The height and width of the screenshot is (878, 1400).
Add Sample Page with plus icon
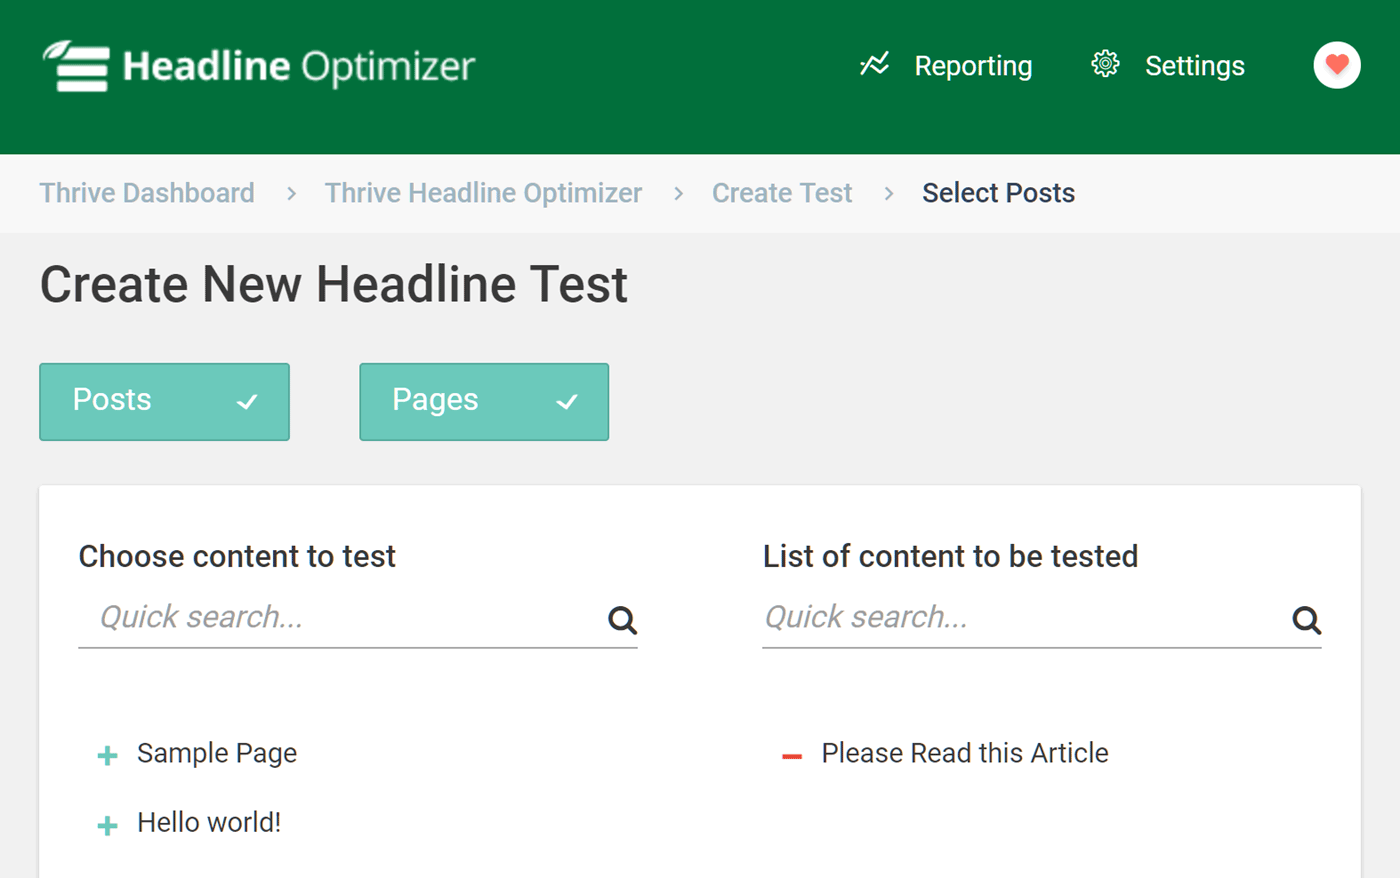click(x=107, y=755)
